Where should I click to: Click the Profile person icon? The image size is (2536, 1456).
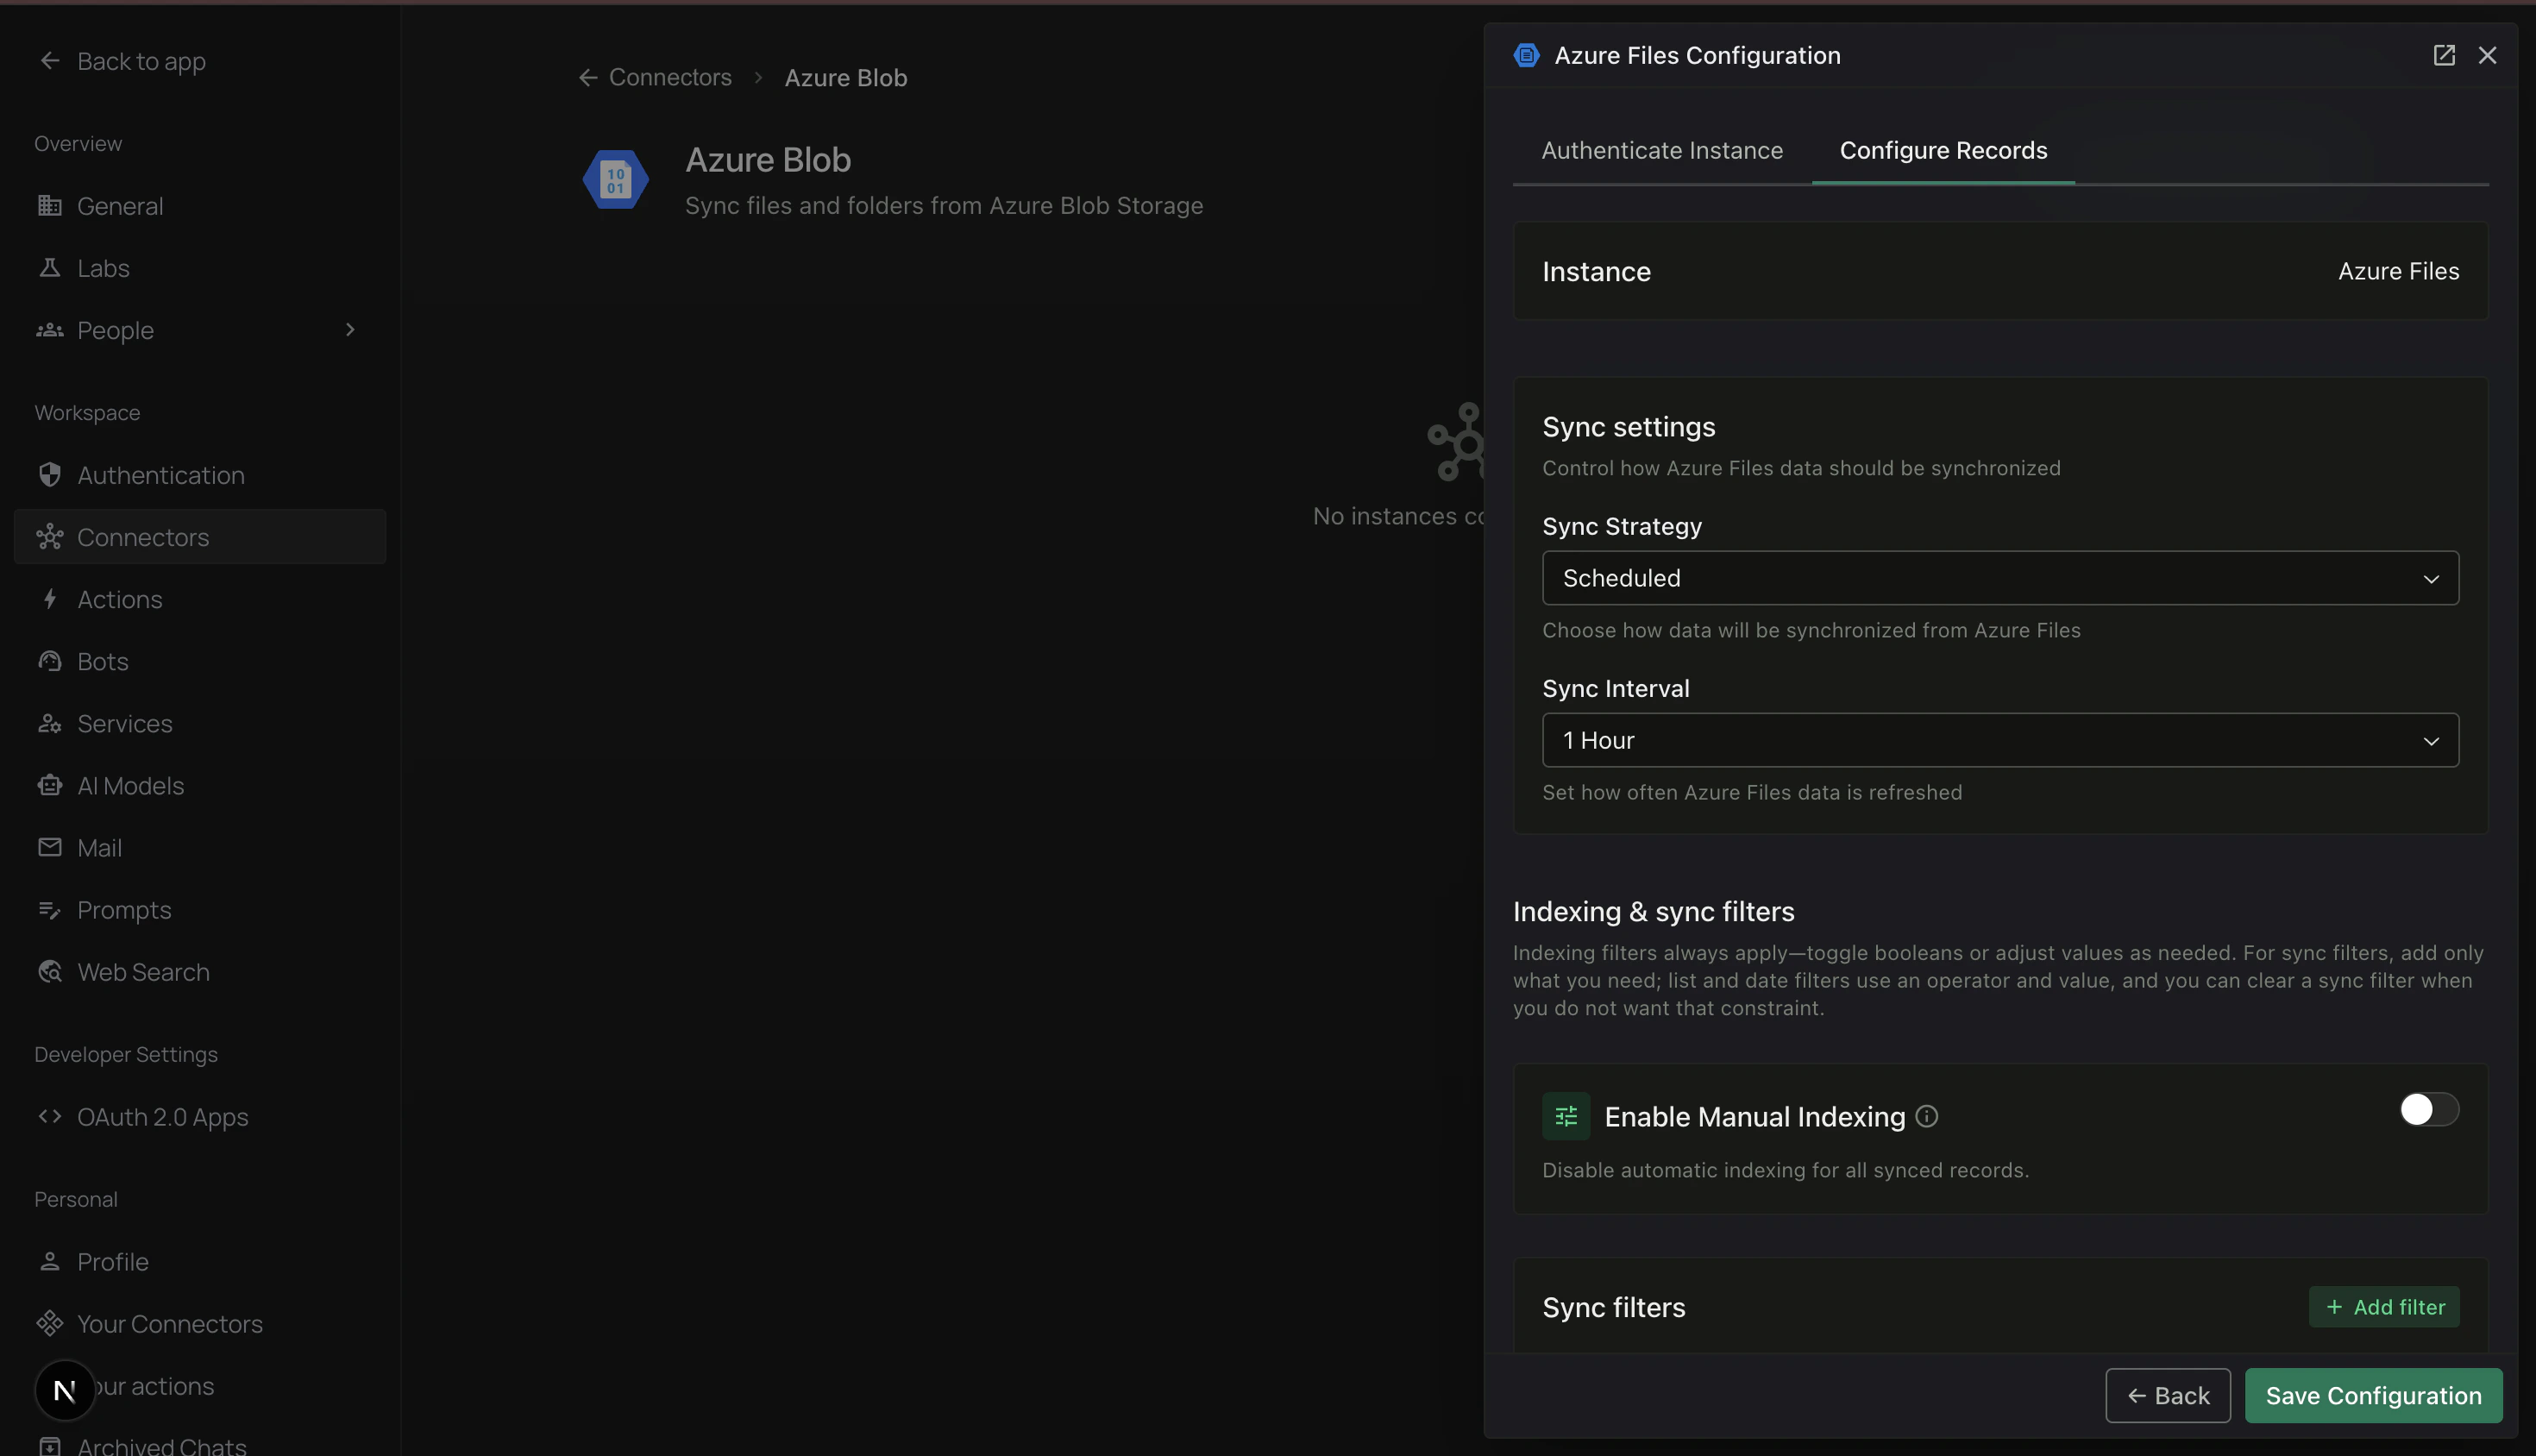(x=50, y=1261)
